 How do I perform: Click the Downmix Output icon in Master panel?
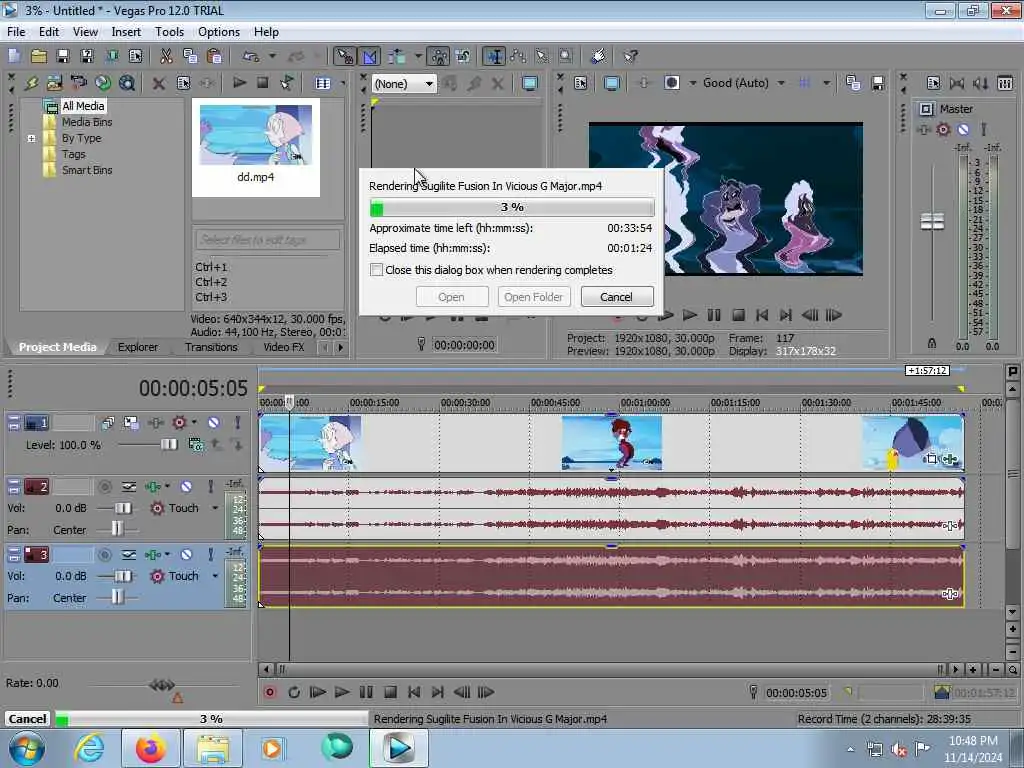coord(957,83)
